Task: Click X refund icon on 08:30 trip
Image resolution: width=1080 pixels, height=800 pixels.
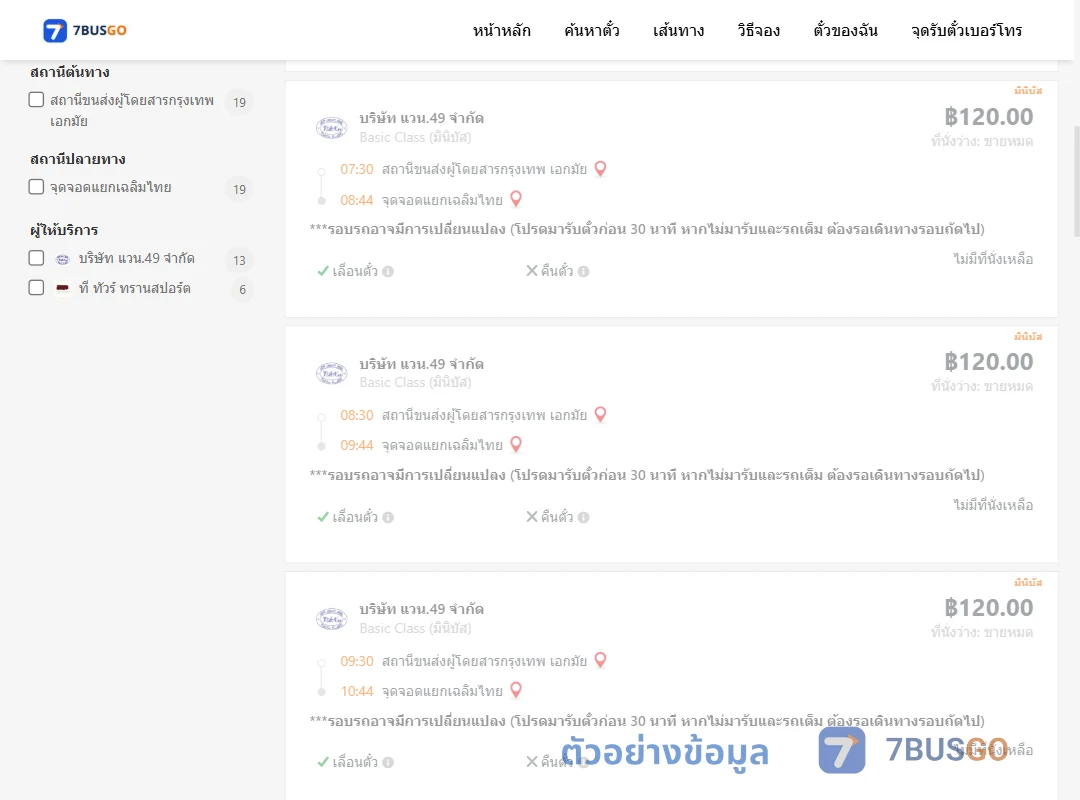Action: [x=532, y=517]
